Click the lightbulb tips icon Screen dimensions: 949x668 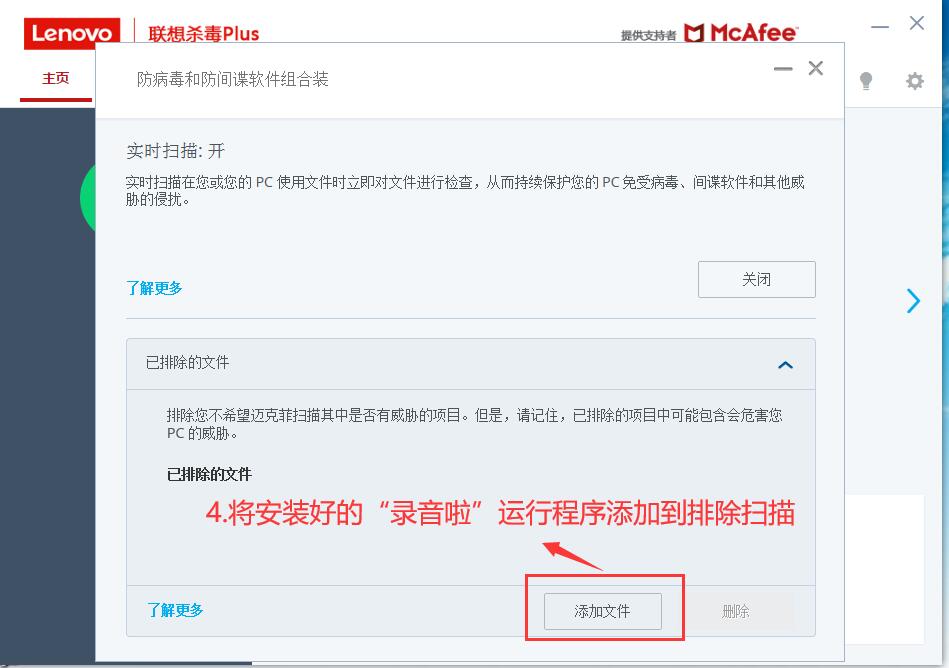pyautogui.click(x=866, y=80)
